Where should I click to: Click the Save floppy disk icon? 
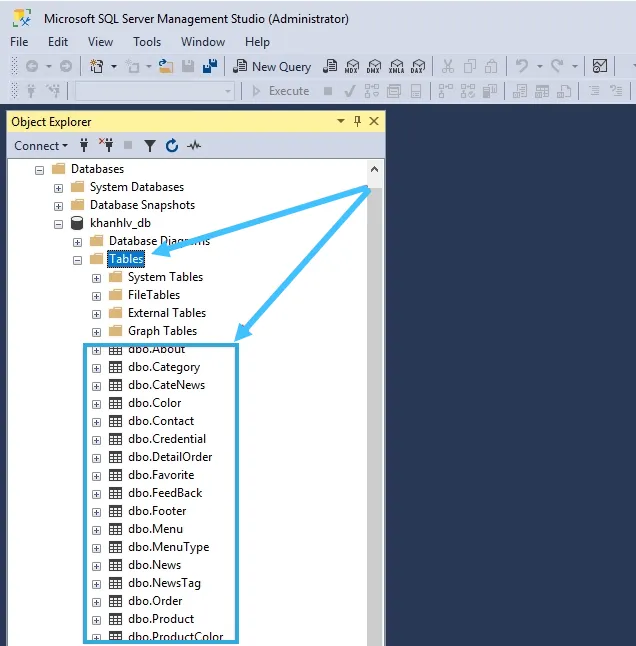(x=188, y=66)
